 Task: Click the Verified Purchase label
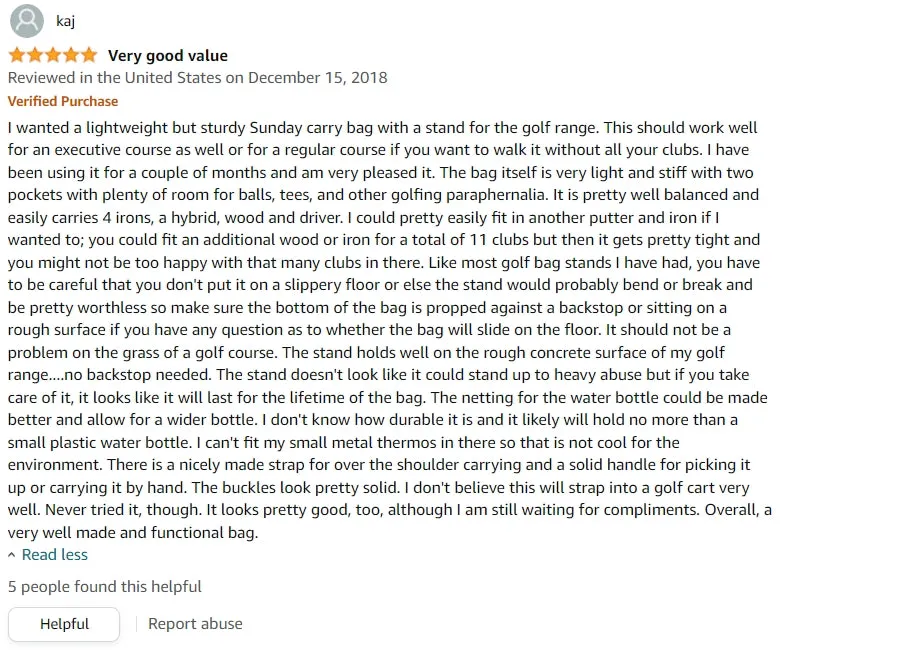[x=63, y=101]
